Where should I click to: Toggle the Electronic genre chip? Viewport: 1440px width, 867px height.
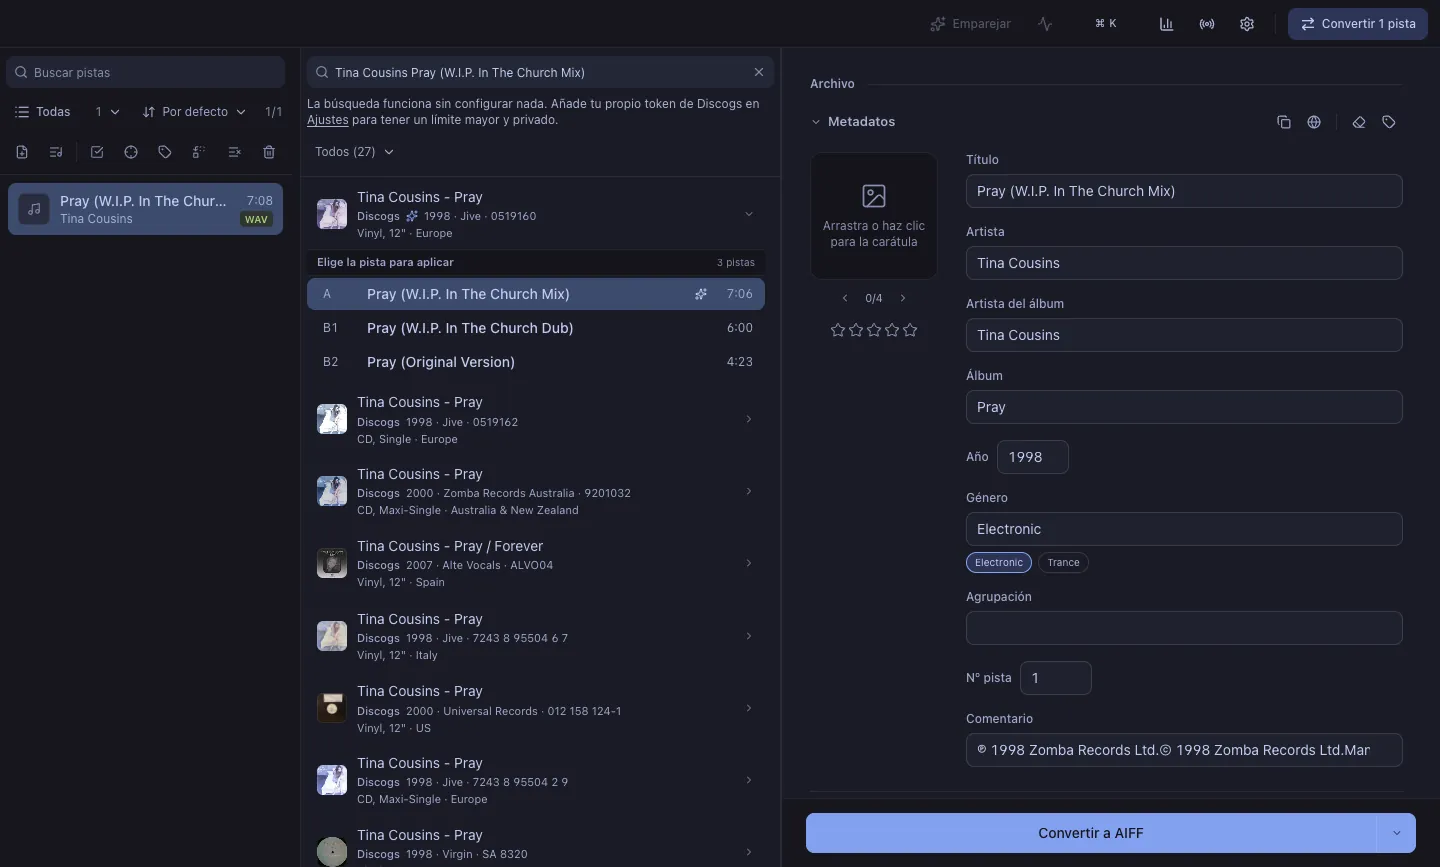(x=999, y=563)
